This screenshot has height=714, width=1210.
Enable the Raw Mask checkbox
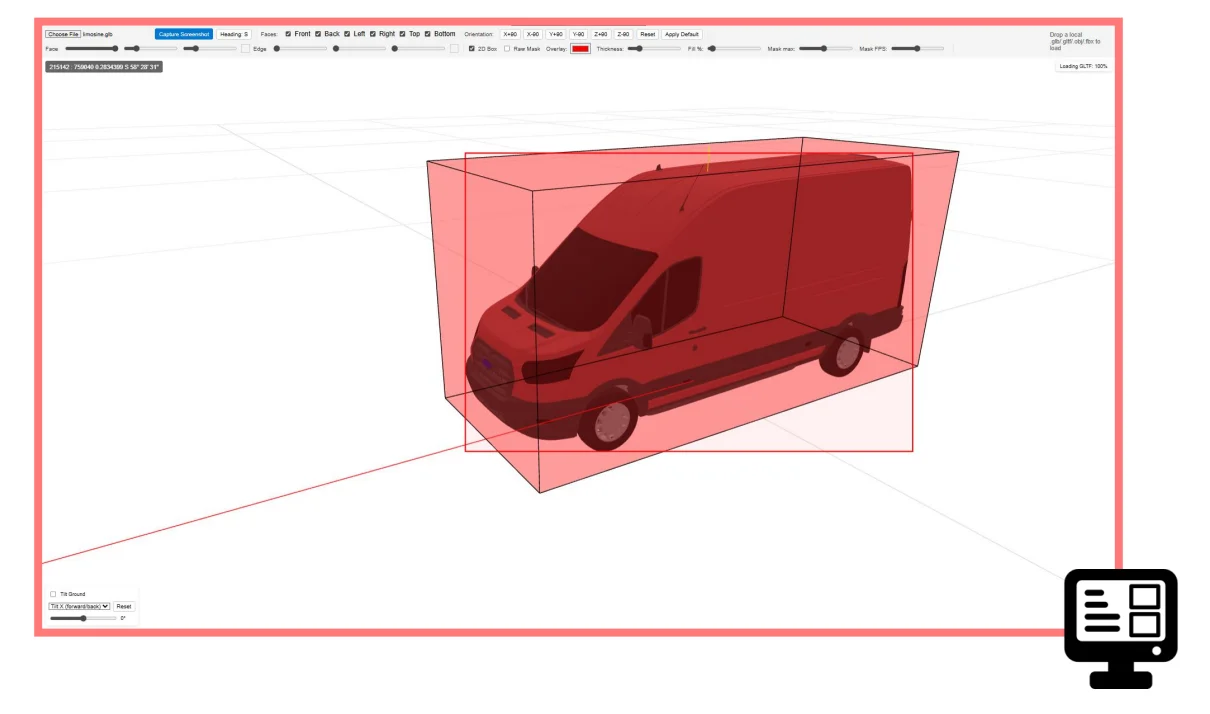507,48
